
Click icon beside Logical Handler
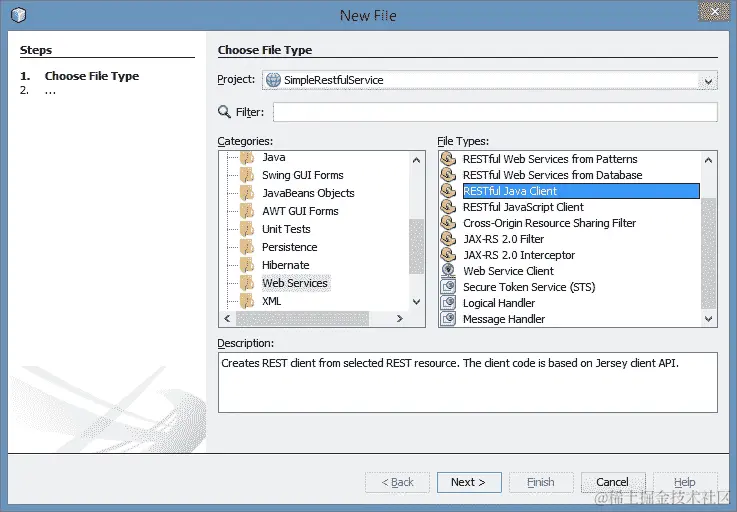(448, 303)
